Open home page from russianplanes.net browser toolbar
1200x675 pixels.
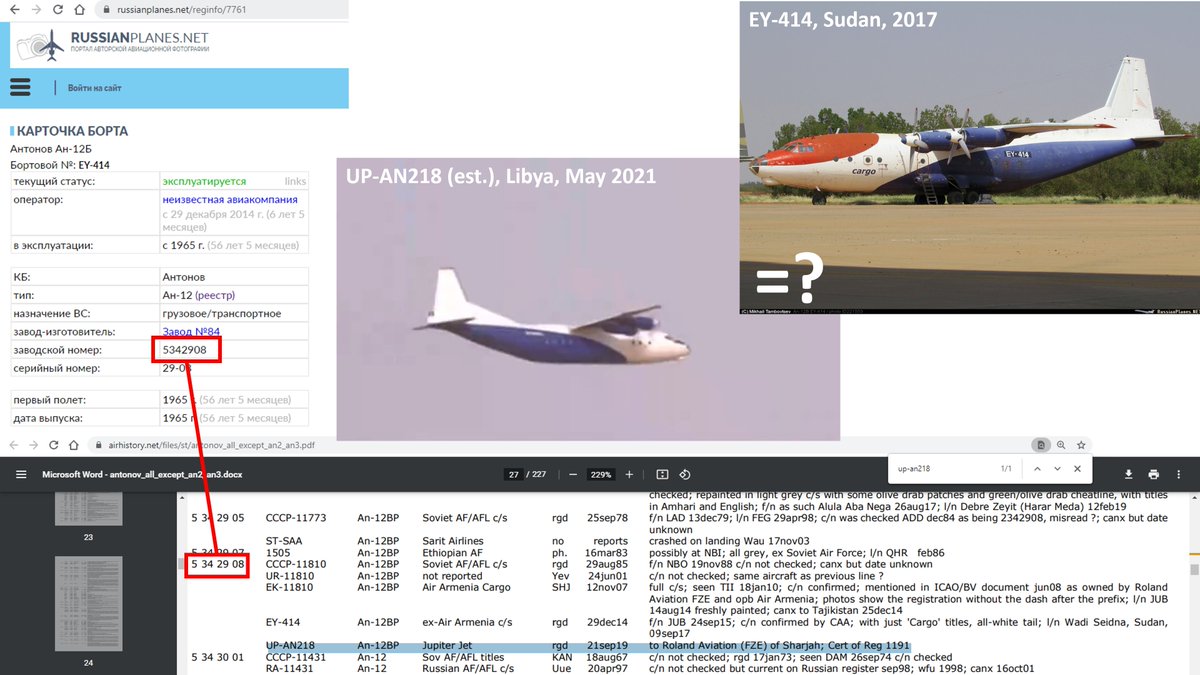80,9
